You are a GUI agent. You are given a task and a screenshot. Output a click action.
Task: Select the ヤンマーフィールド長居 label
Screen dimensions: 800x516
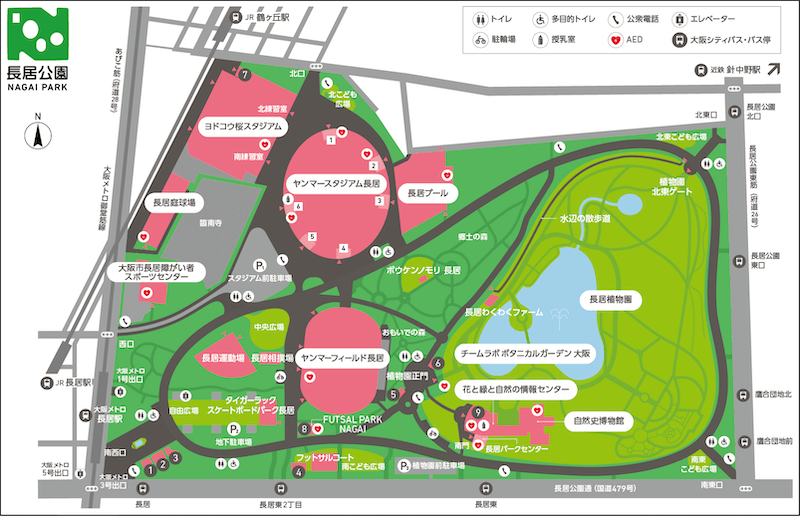pos(342,358)
